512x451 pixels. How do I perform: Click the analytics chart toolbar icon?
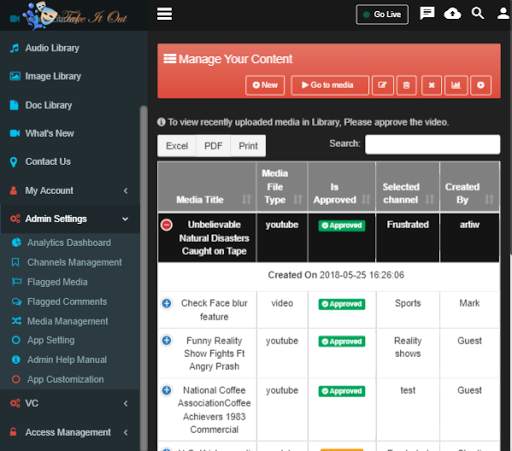point(456,85)
